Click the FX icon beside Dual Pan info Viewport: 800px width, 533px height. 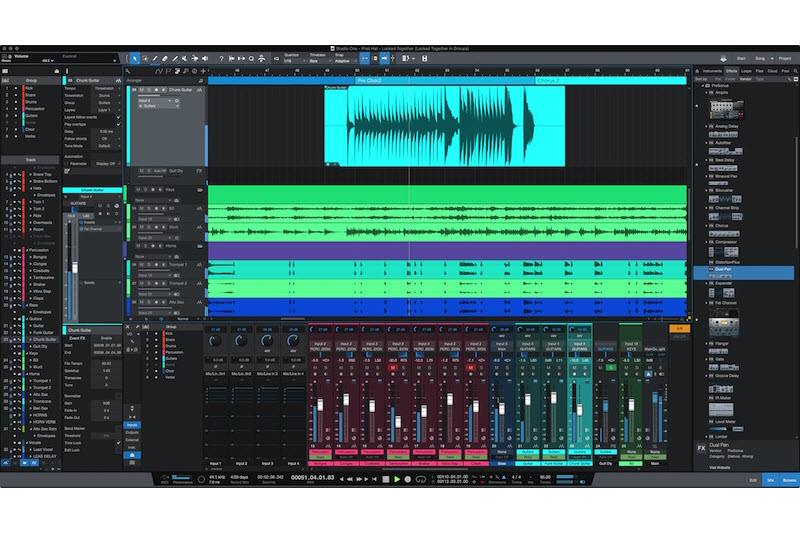[702, 448]
